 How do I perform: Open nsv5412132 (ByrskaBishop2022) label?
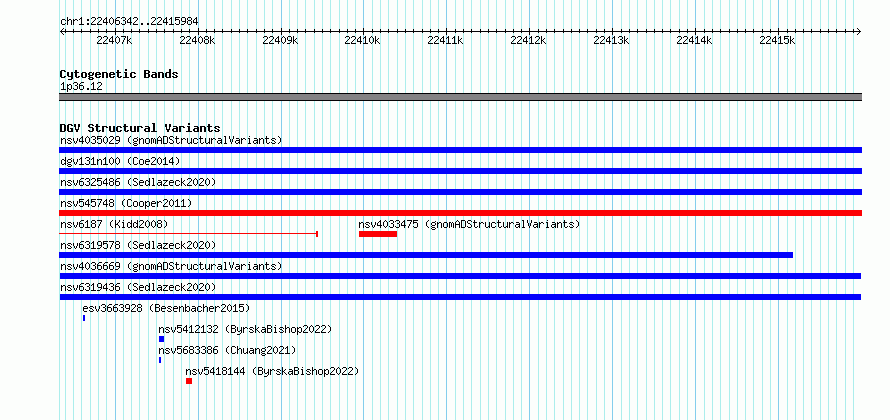pyautogui.click(x=245, y=329)
